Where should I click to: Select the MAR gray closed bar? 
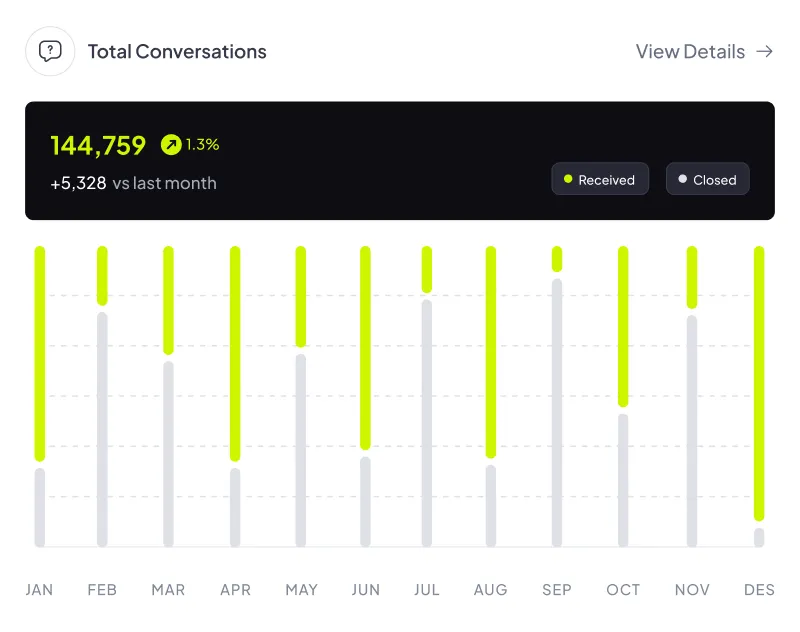168,453
